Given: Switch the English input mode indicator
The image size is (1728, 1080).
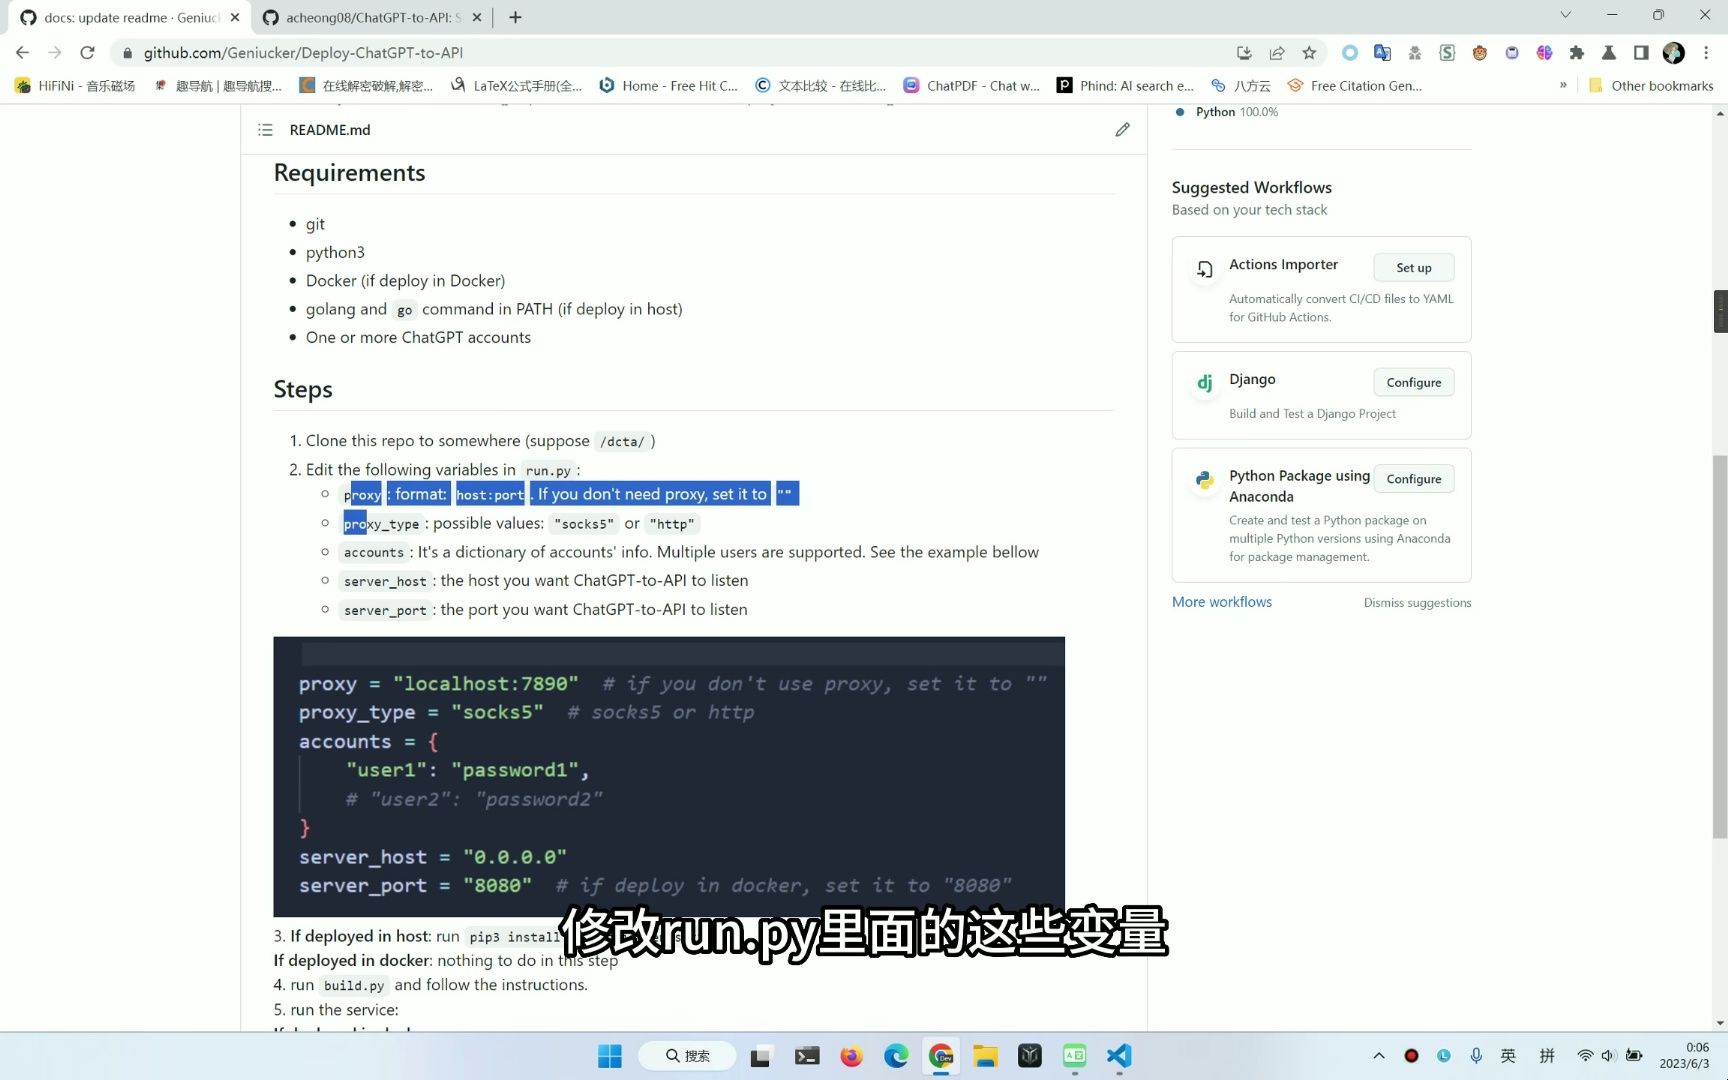Looking at the screenshot, I should (1509, 1056).
